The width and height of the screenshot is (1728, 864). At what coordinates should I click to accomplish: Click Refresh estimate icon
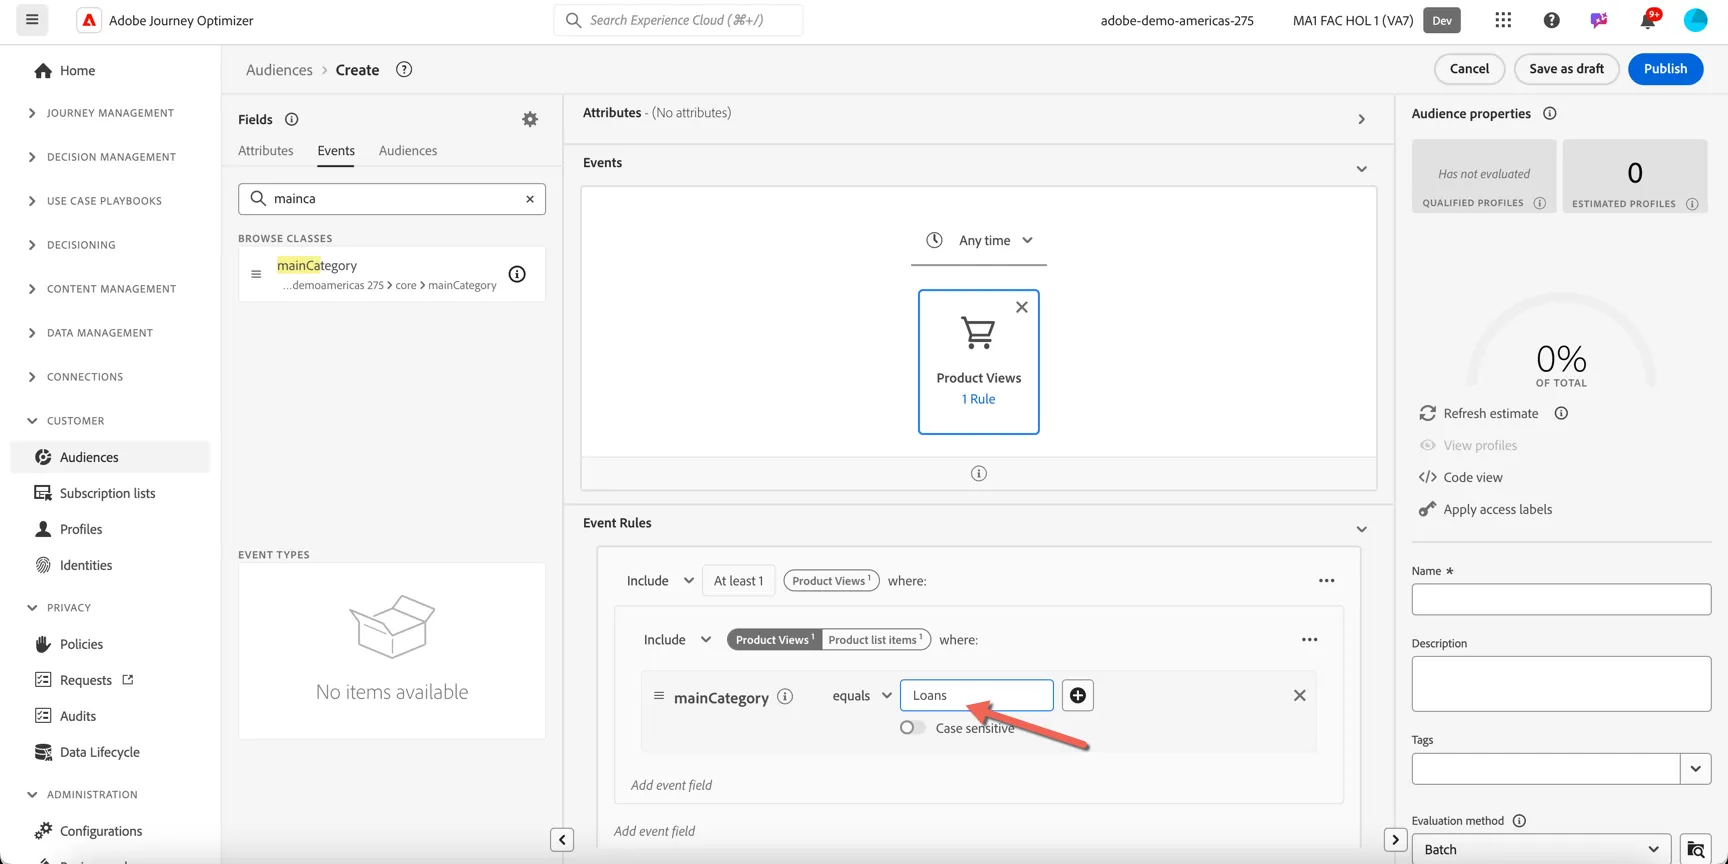click(1427, 413)
